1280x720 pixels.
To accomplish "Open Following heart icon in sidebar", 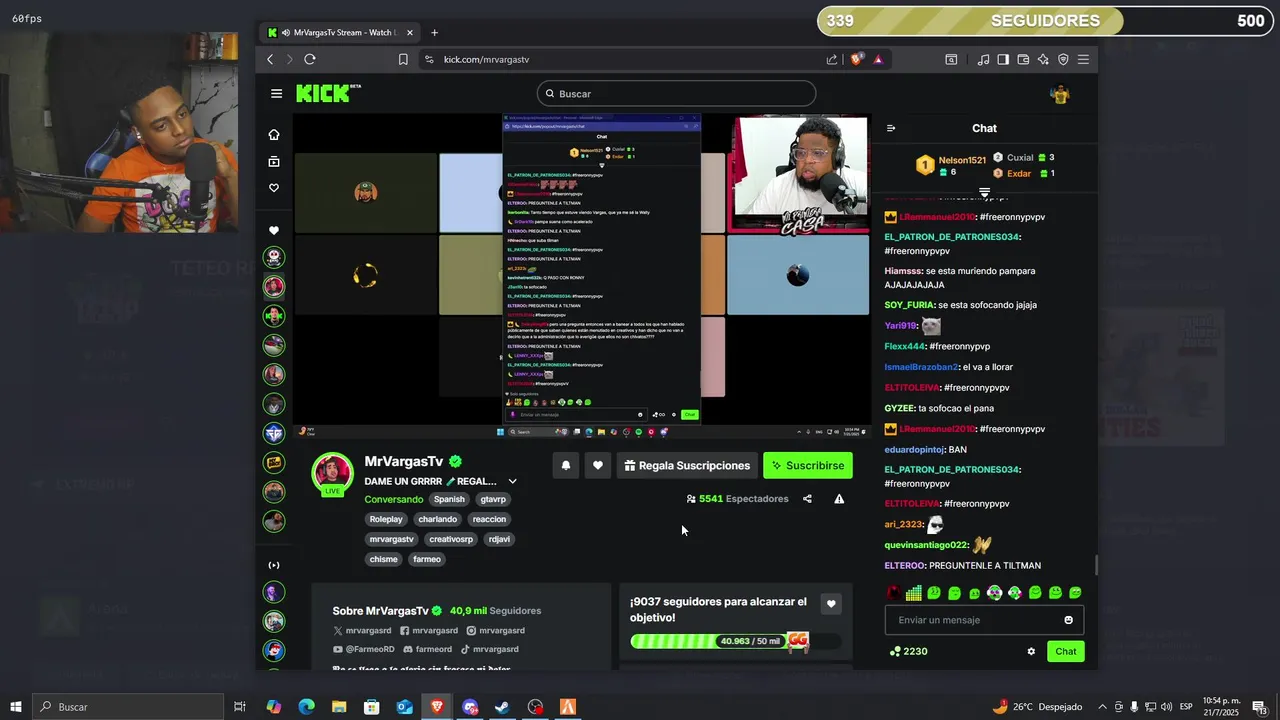I will [274, 188].
